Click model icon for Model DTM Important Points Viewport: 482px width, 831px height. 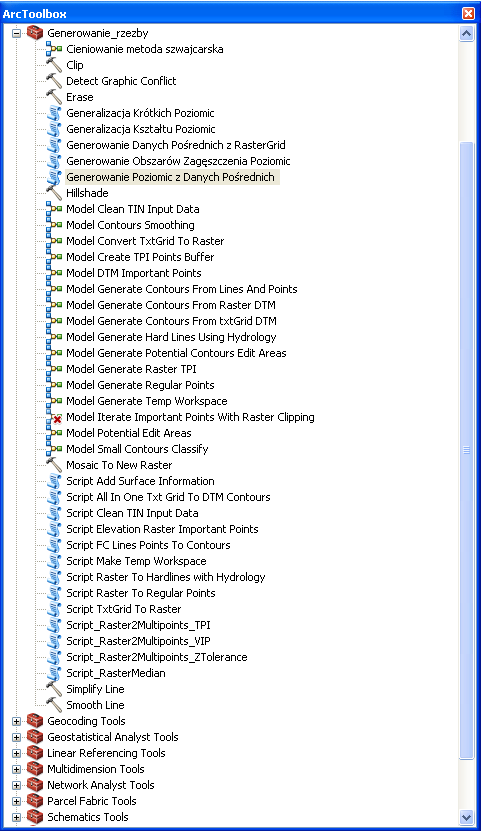(54, 273)
